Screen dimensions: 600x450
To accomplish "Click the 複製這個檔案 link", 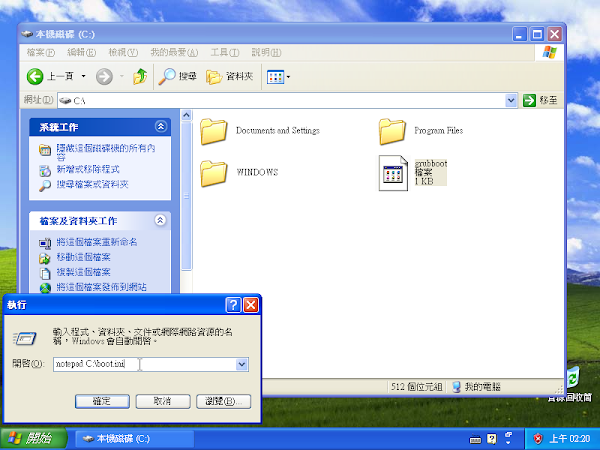I will (83, 272).
